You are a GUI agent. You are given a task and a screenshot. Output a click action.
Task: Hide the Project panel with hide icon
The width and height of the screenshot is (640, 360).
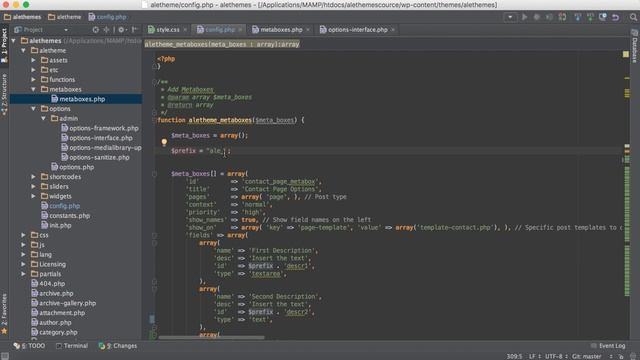[134, 30]
